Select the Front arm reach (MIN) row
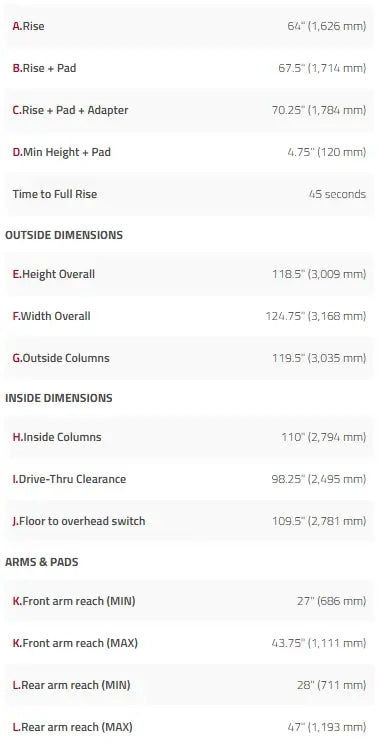The image size is (383, 746). (189, 601)
